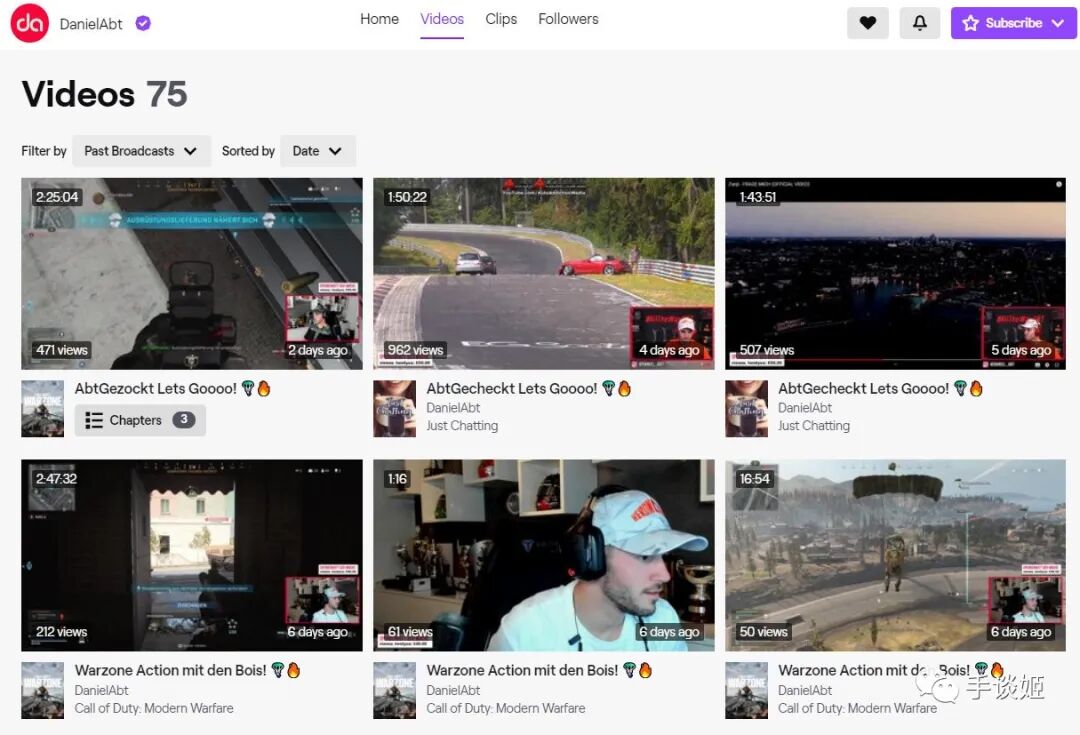The image size is (1080, 735).
Task: Open the Date sort dropdown
Action: (x=318, y=151)
